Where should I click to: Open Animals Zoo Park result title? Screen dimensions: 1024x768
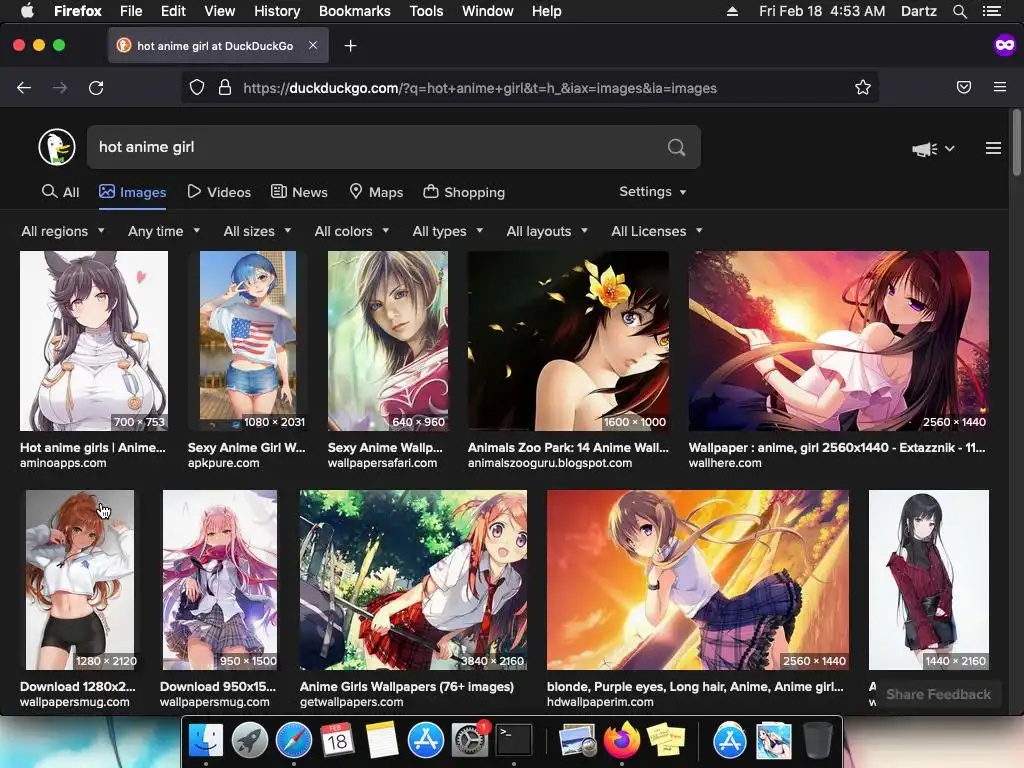coord(568,448)
